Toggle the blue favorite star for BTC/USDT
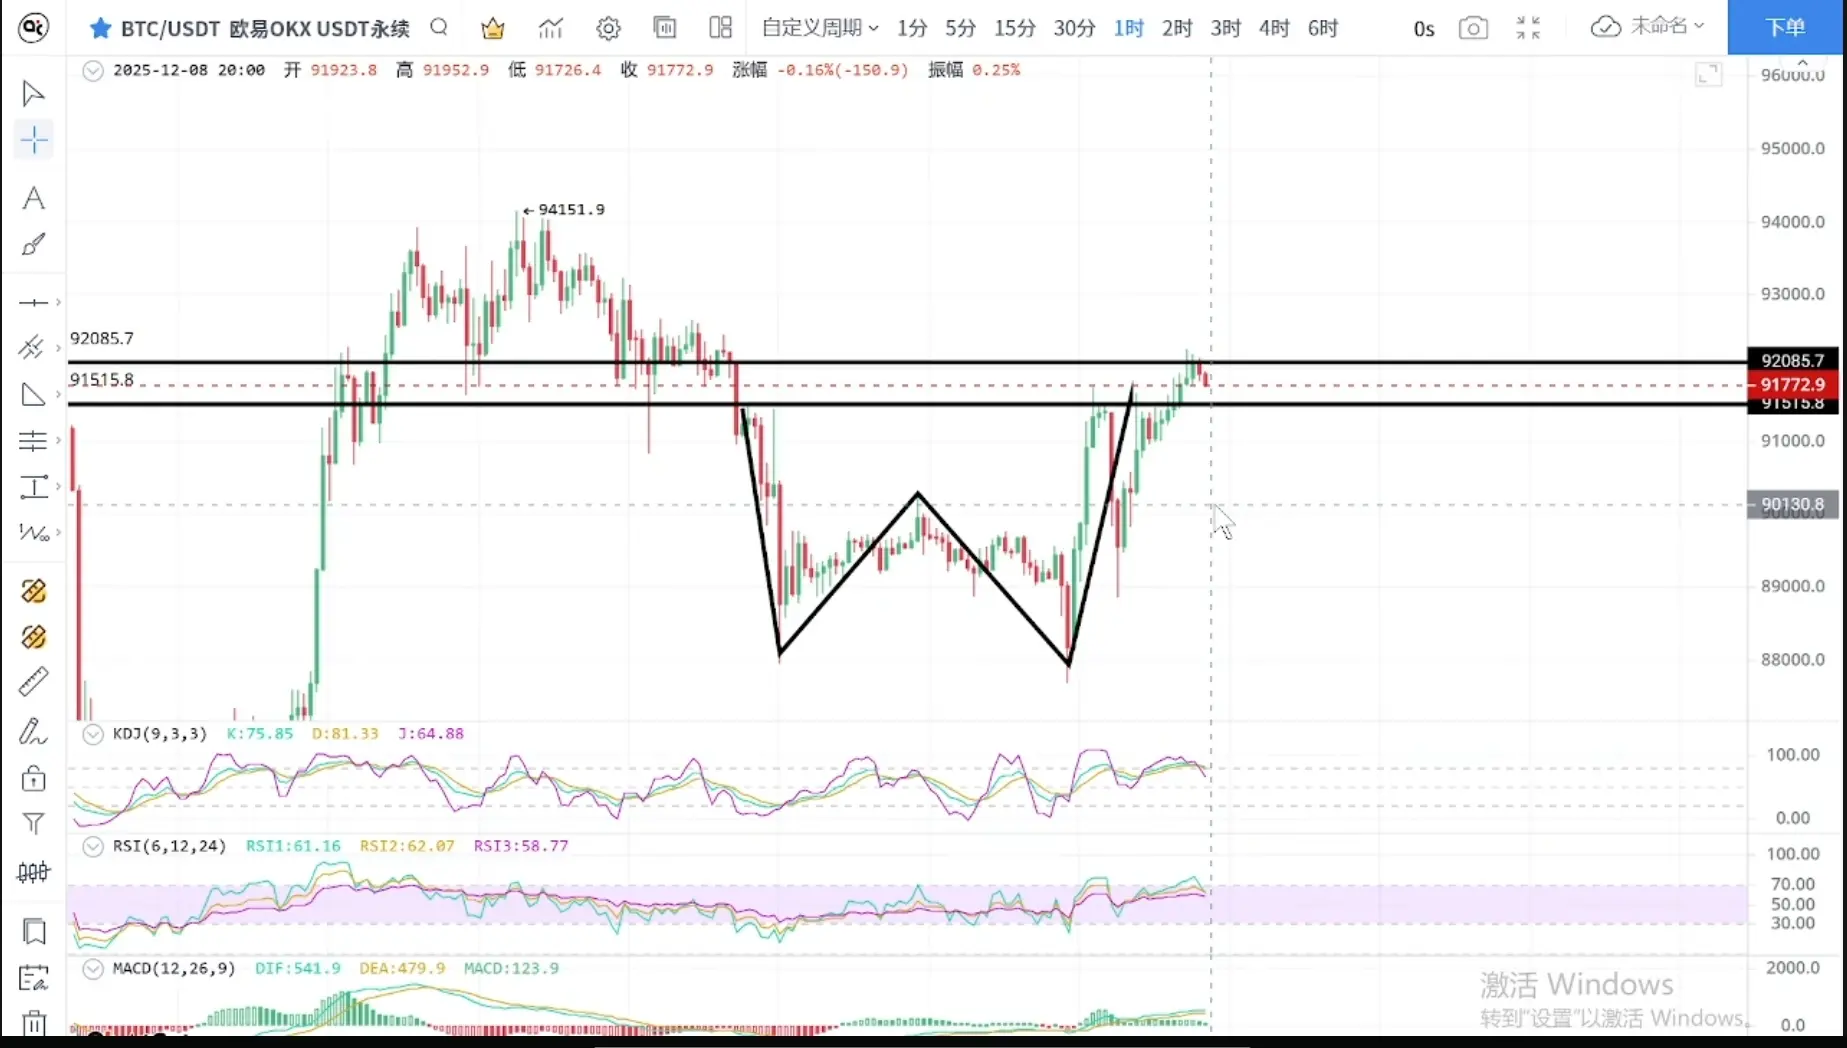 (x=100, y=28)
